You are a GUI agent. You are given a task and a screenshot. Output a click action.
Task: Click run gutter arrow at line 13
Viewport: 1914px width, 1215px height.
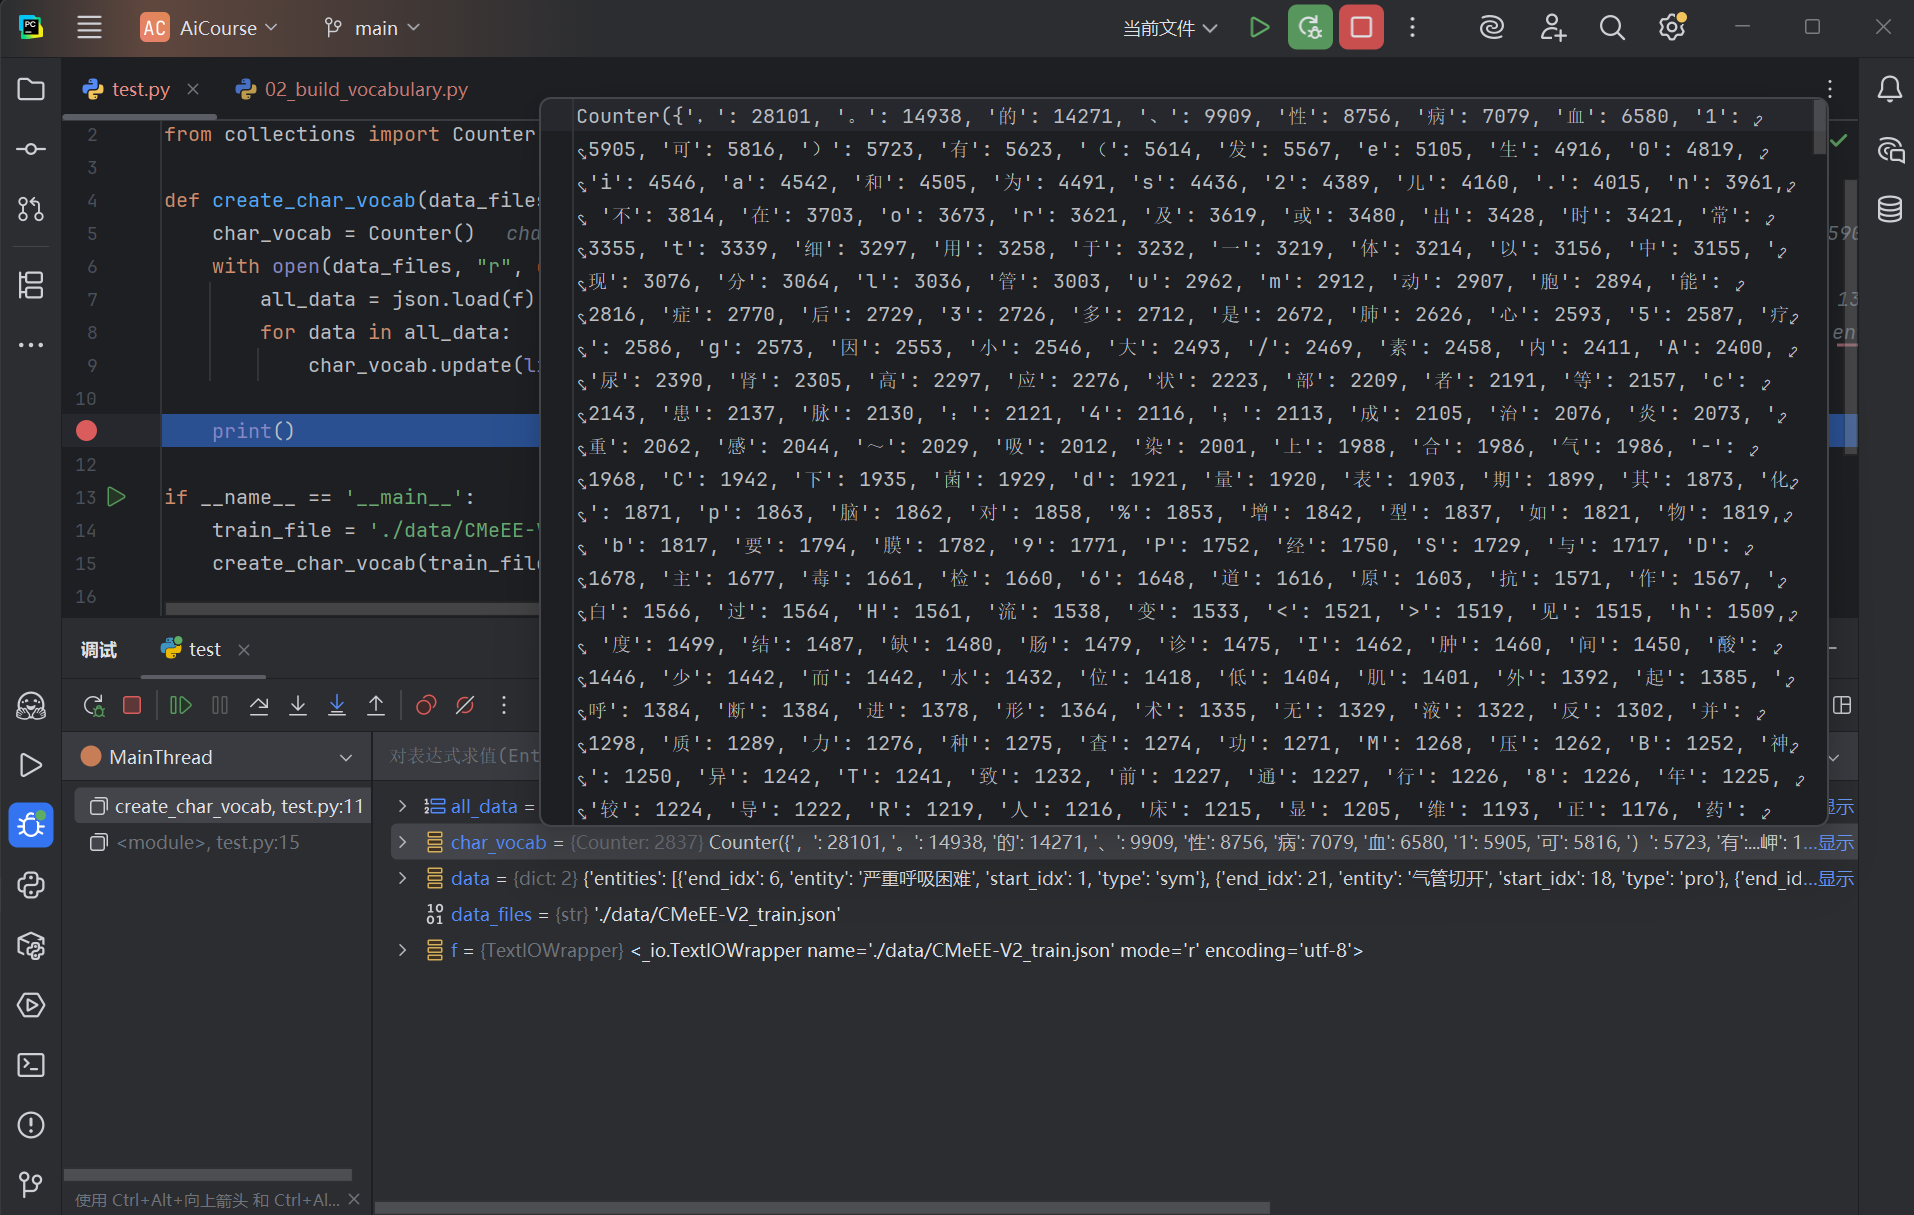(116, 497)
